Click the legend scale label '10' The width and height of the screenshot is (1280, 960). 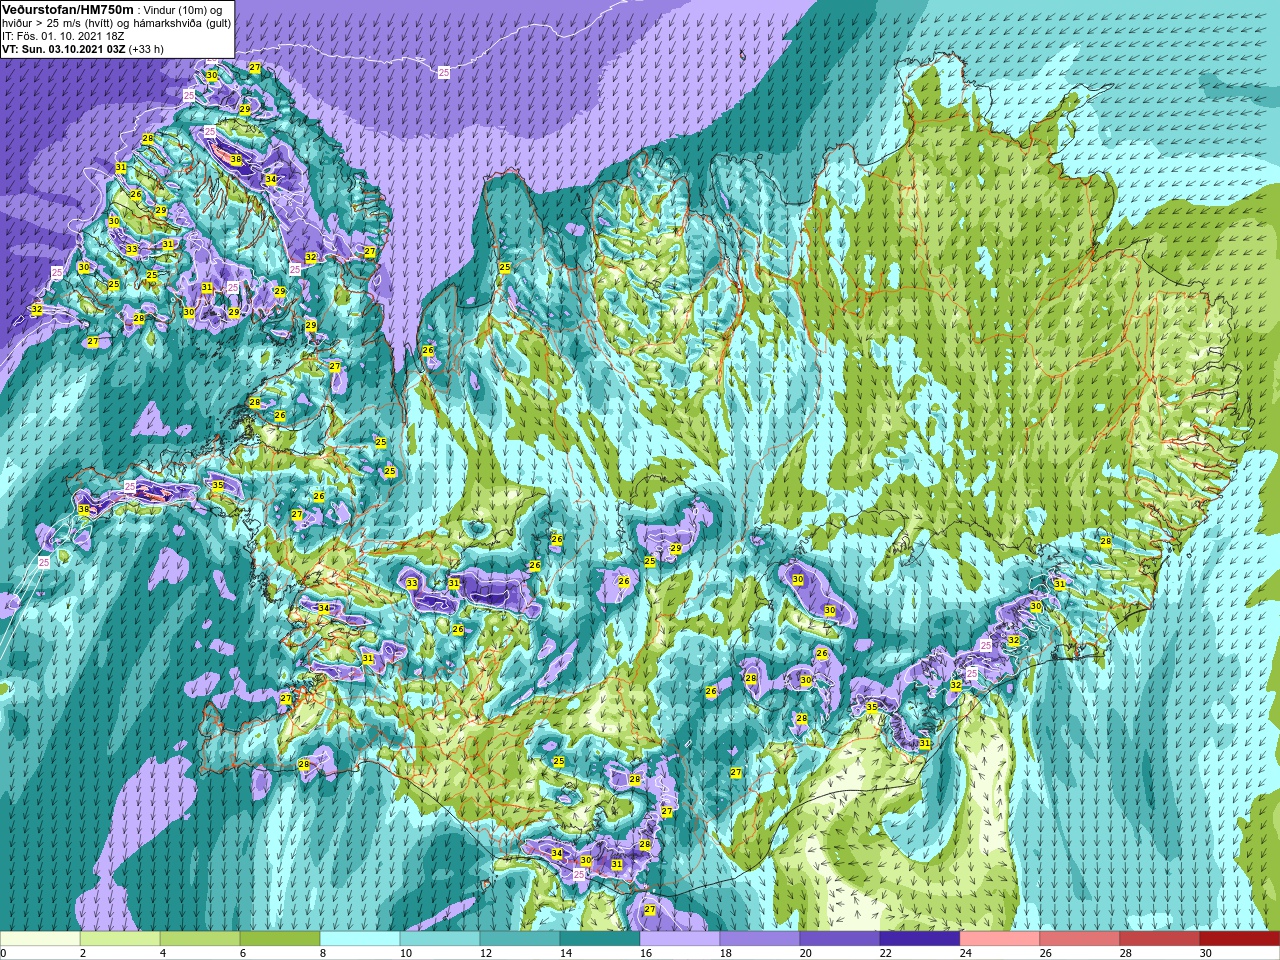click(406, 953)
